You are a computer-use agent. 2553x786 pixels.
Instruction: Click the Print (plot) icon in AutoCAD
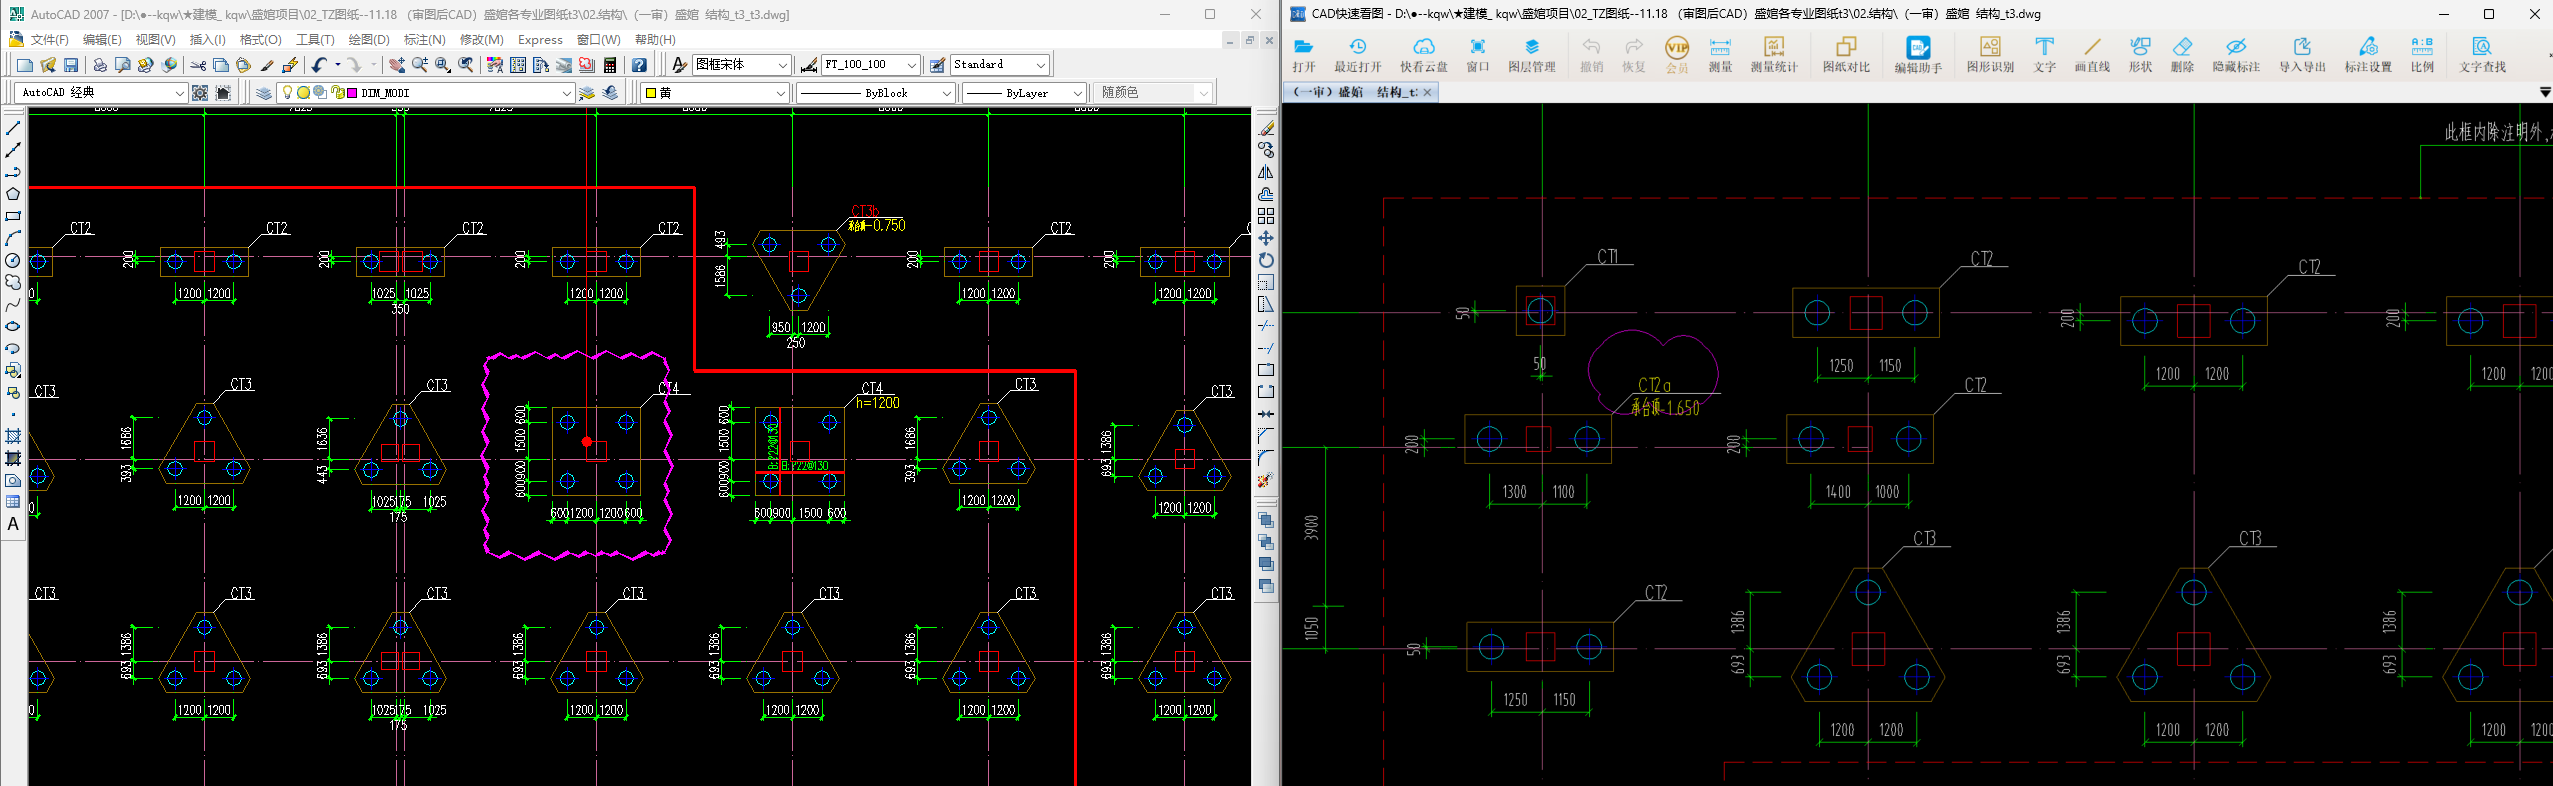[x=100, y=65]
